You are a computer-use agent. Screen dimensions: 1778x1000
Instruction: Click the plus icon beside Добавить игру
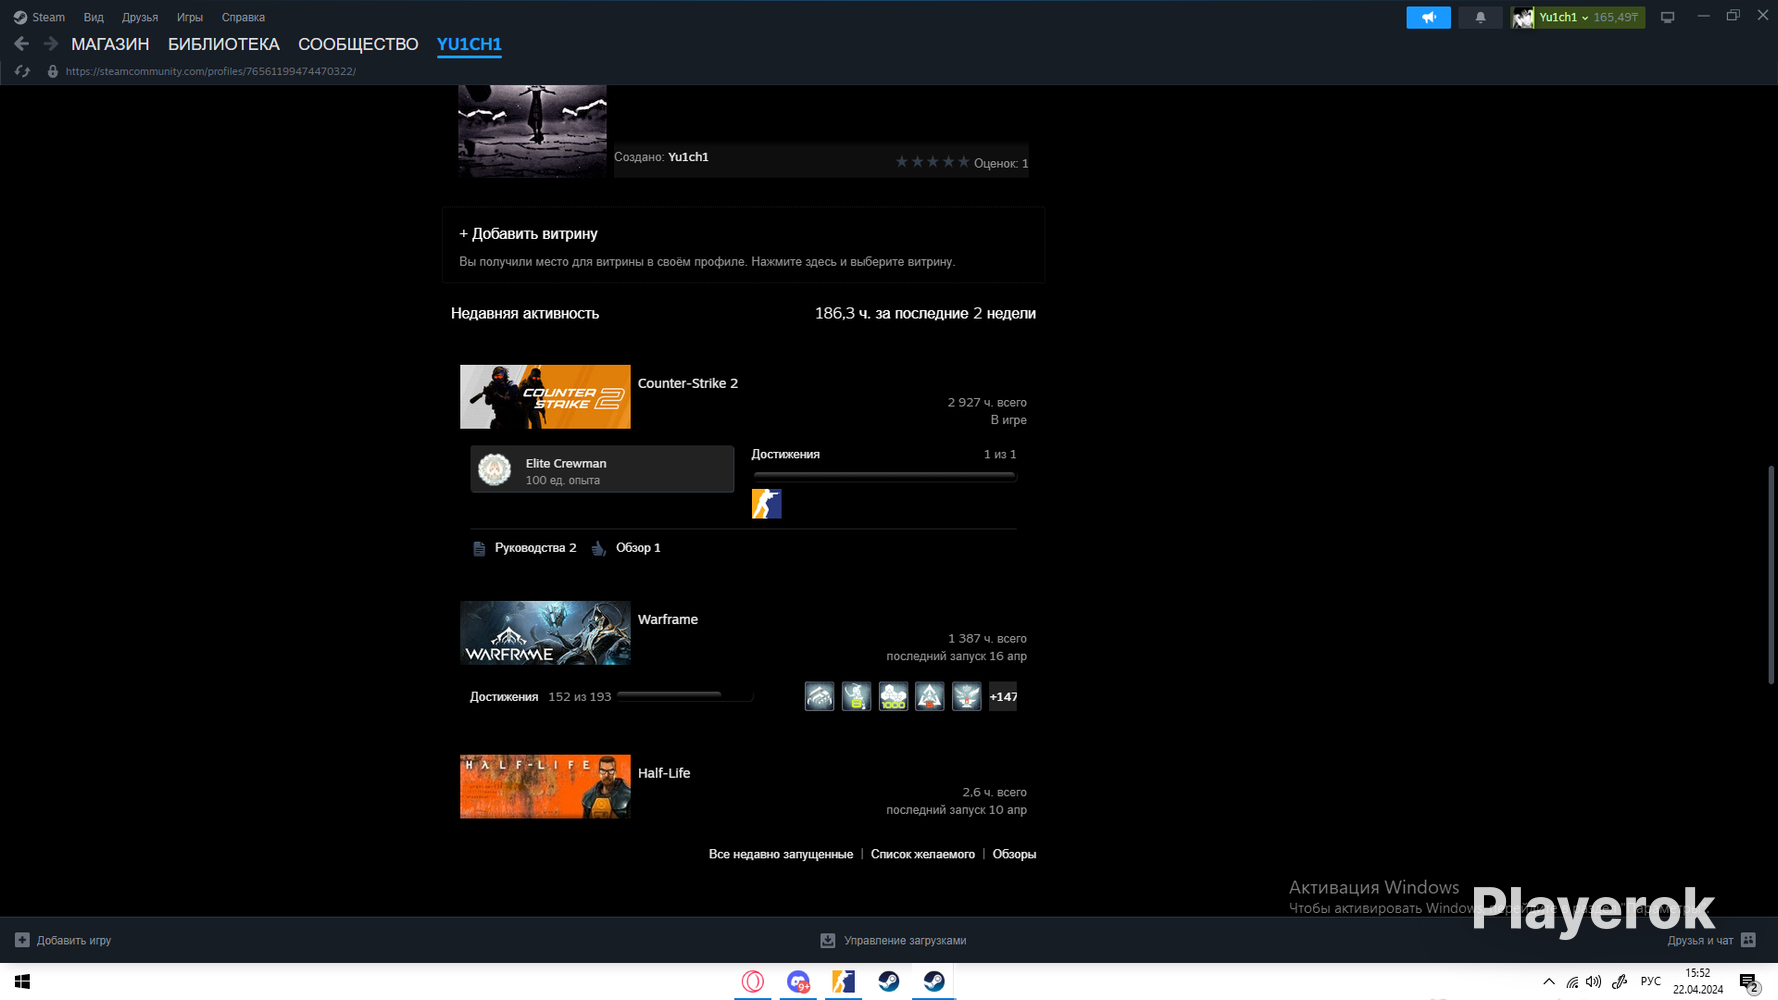(22, 940)
